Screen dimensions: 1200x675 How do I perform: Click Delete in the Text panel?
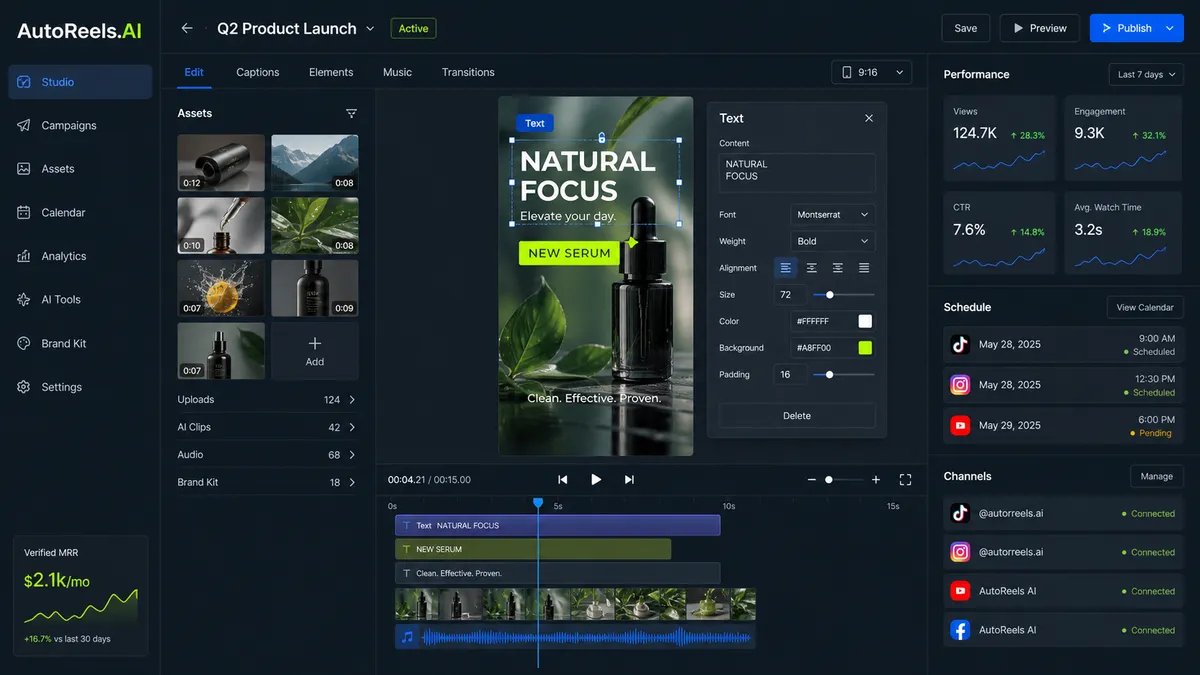797,416
